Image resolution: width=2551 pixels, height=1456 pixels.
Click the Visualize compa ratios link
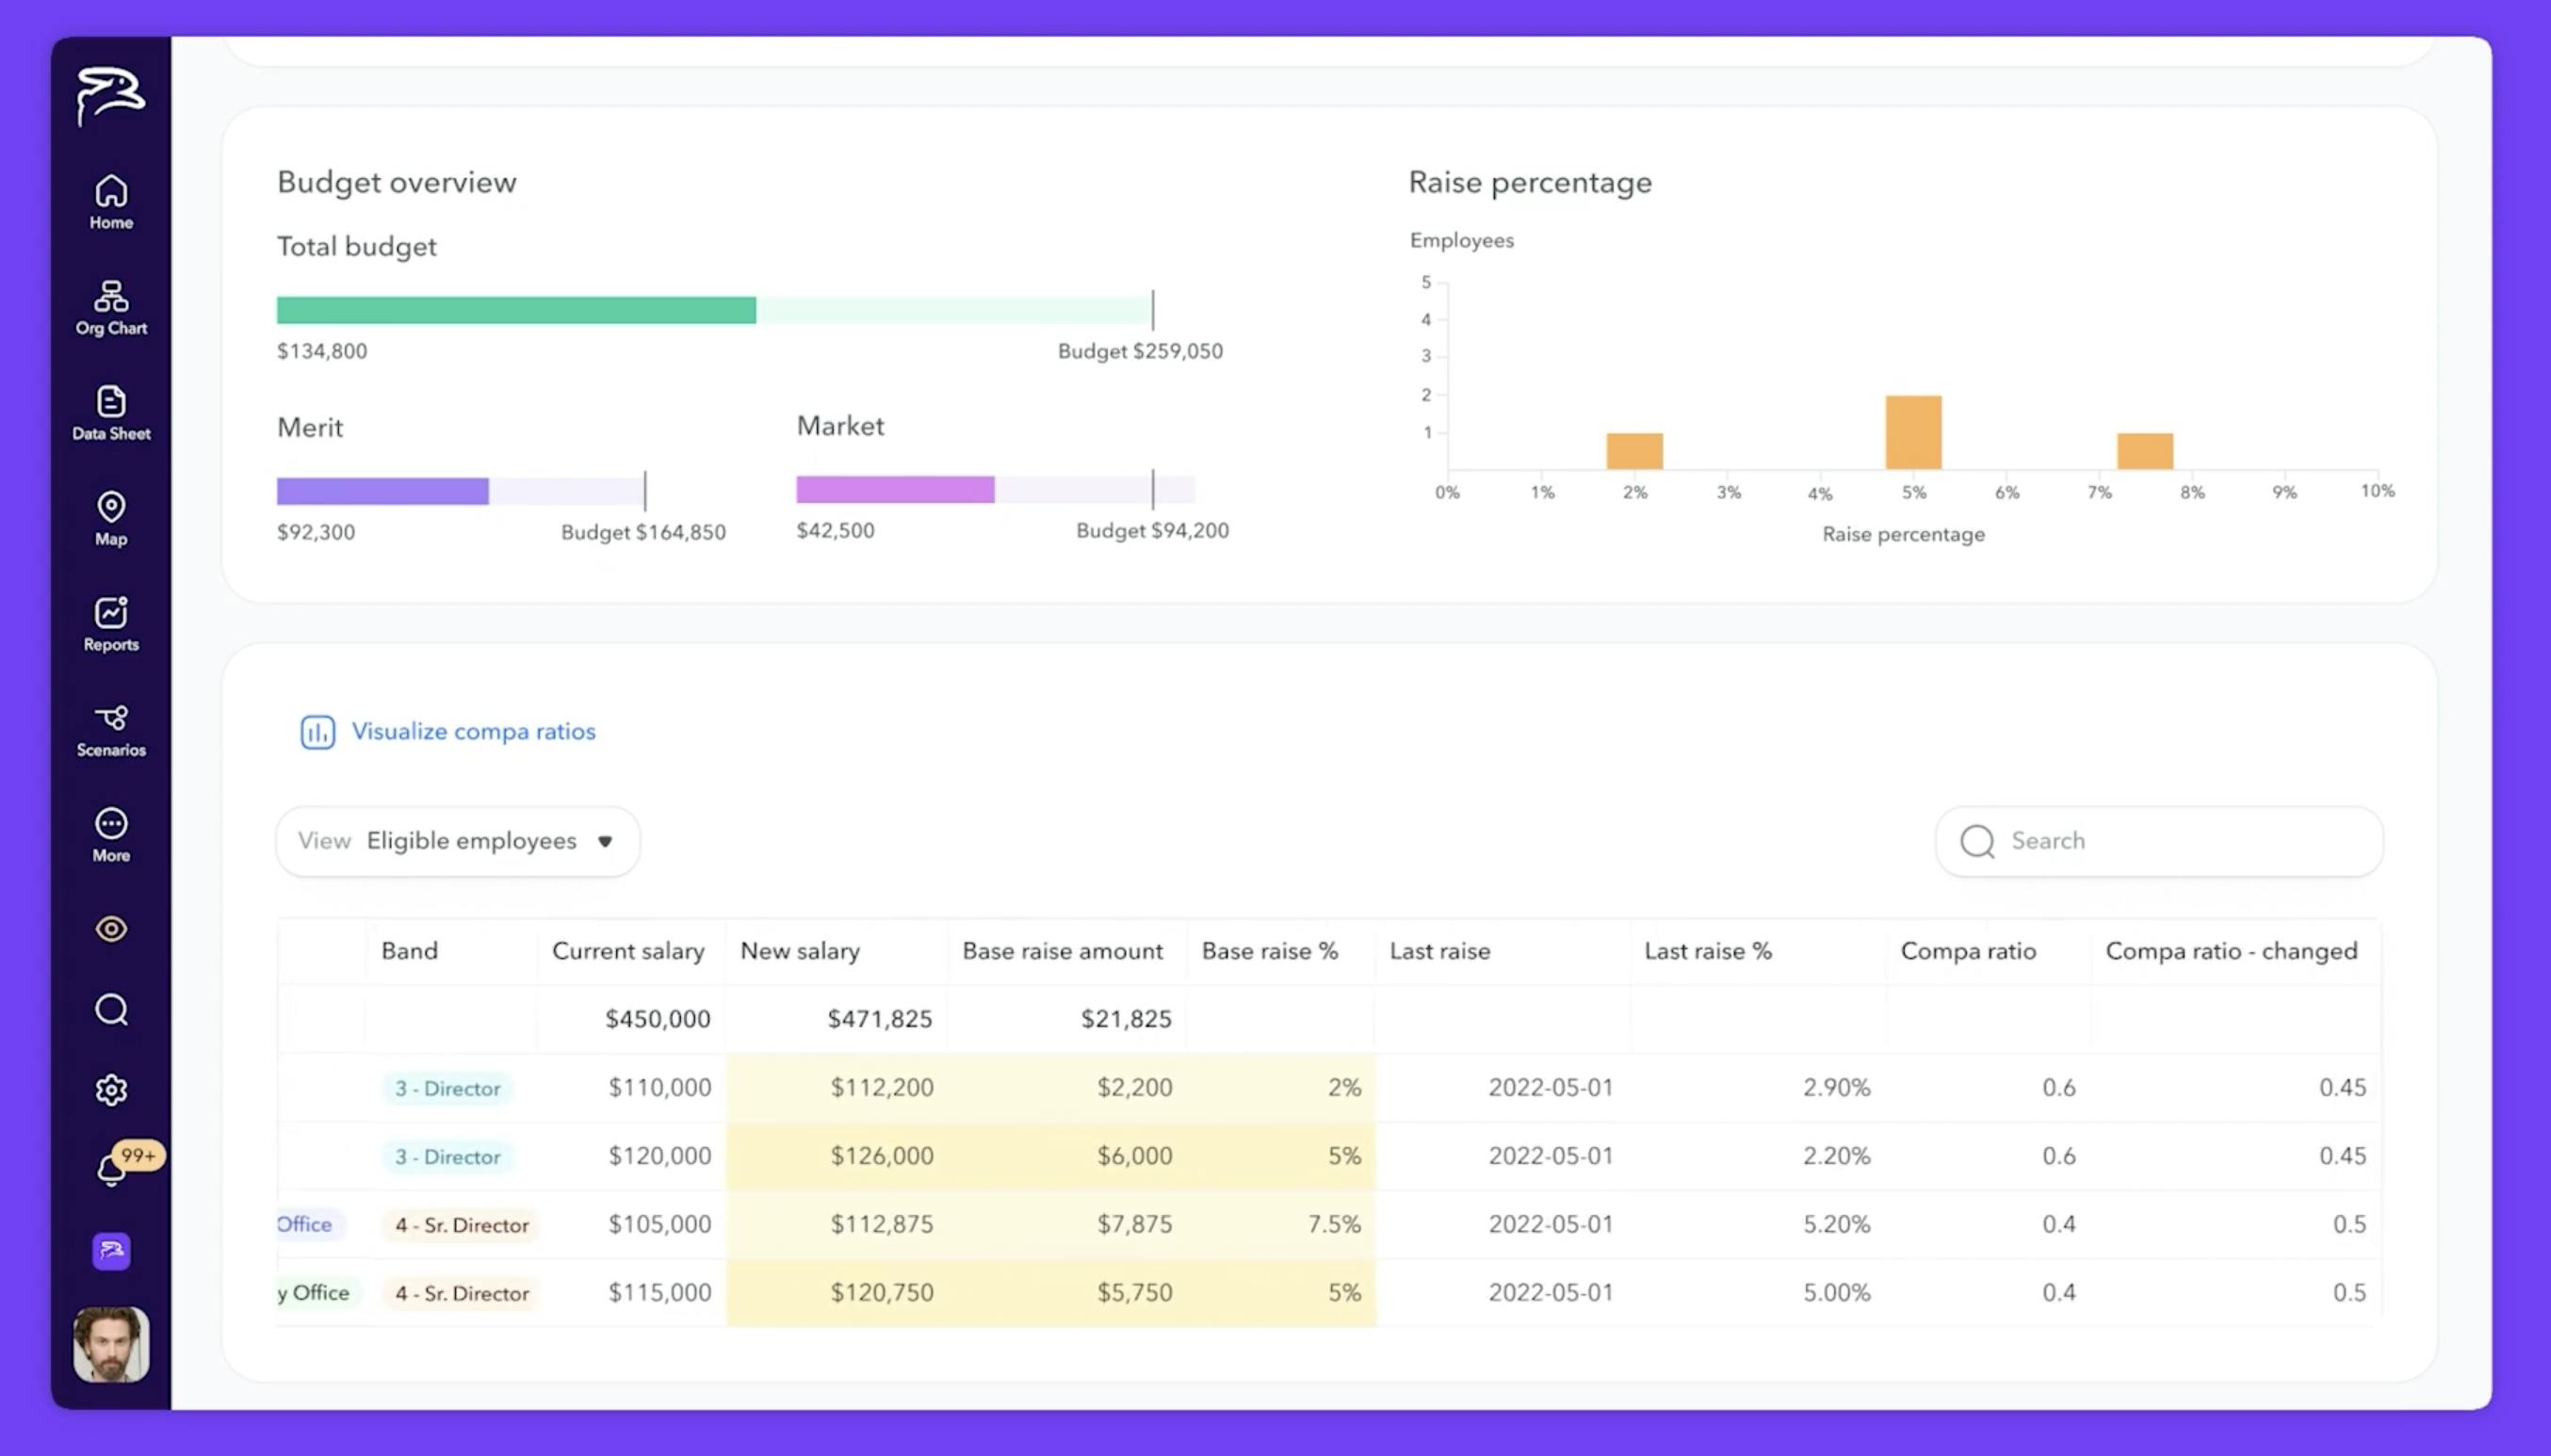pyautogui.click(x=473, y=731)
